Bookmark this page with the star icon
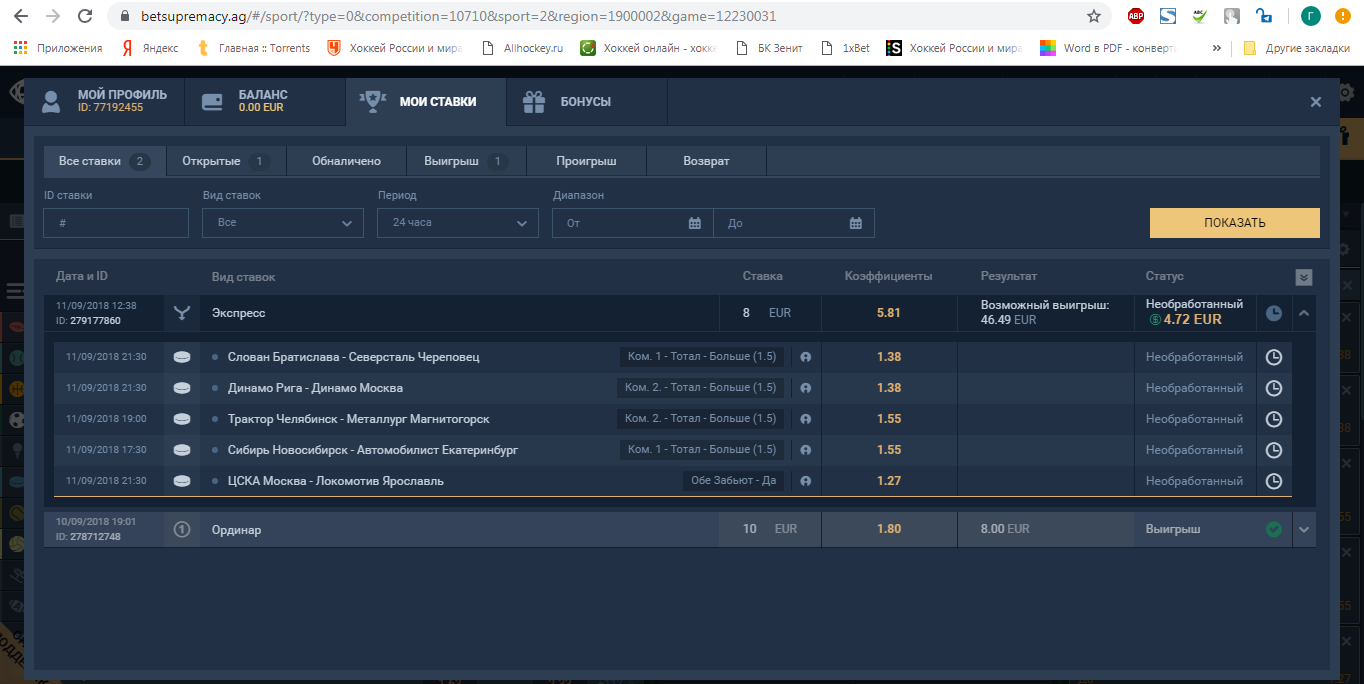This screenshot has width=1364, height=684. pos(1094,16)
